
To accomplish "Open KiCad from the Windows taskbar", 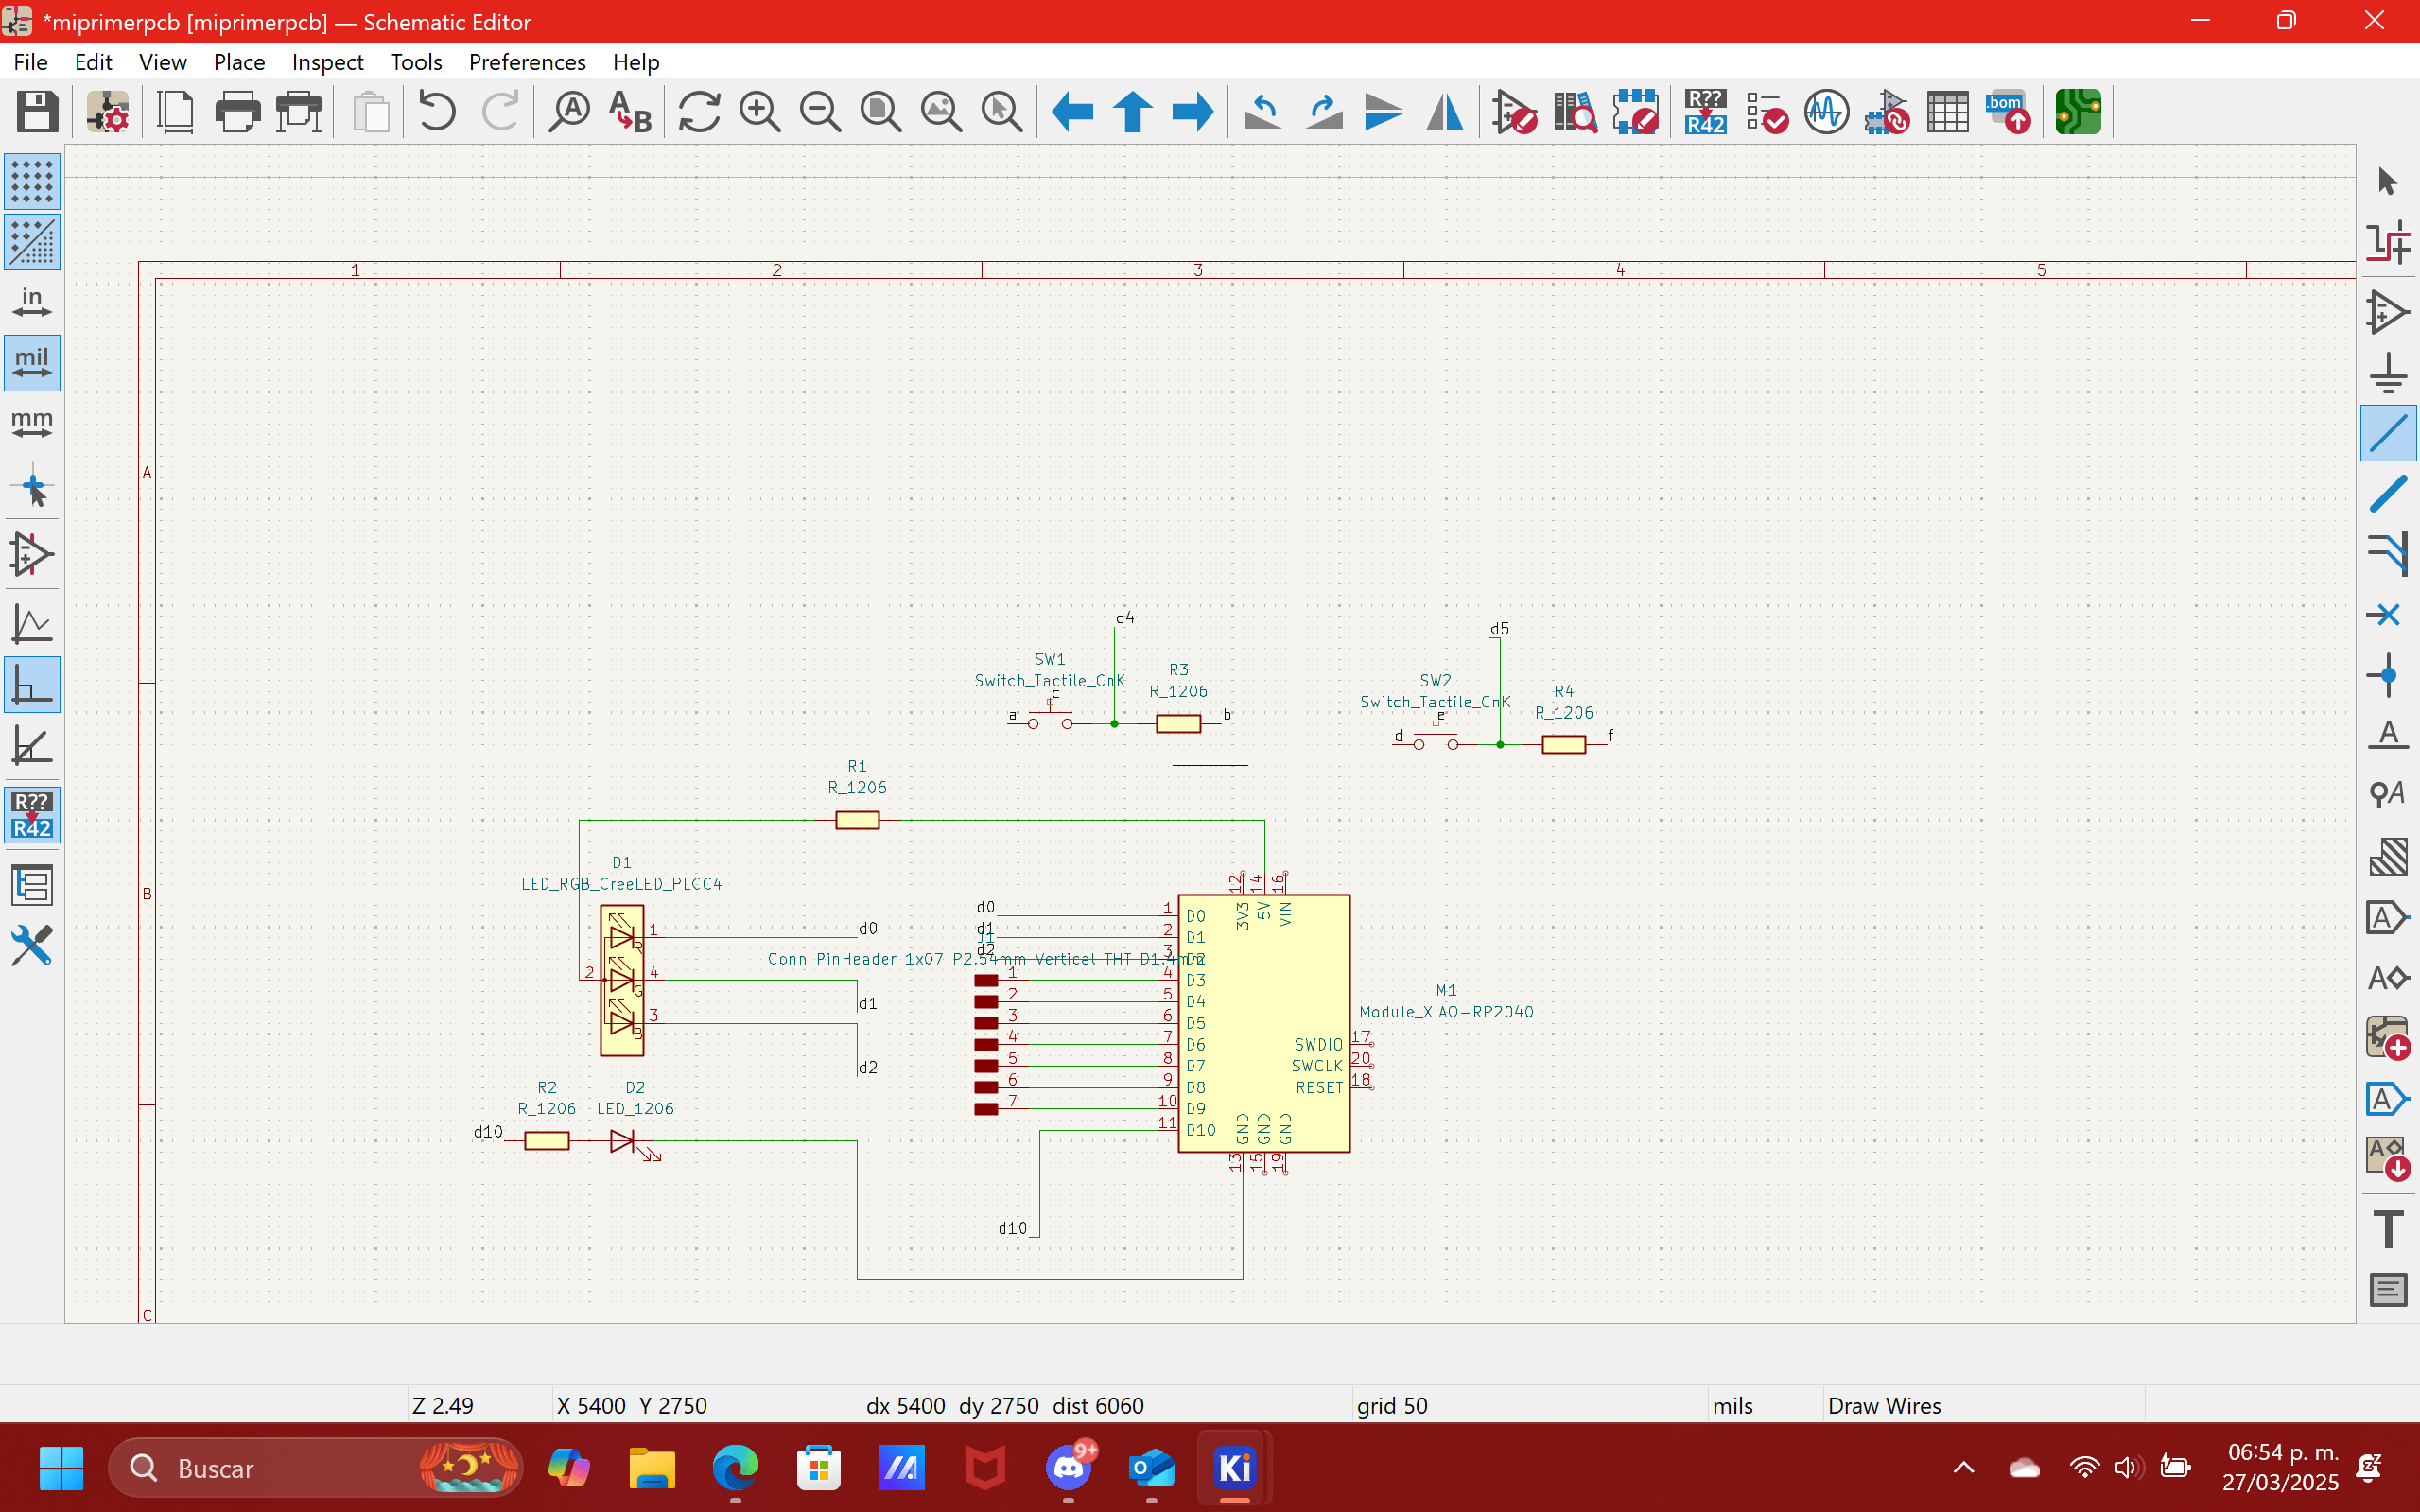I will coord(1234,1468).
